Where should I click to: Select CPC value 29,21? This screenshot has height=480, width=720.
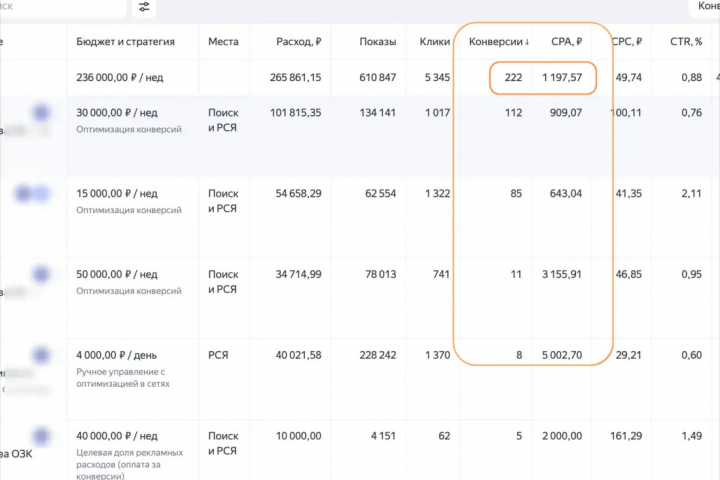coord(629,356)
